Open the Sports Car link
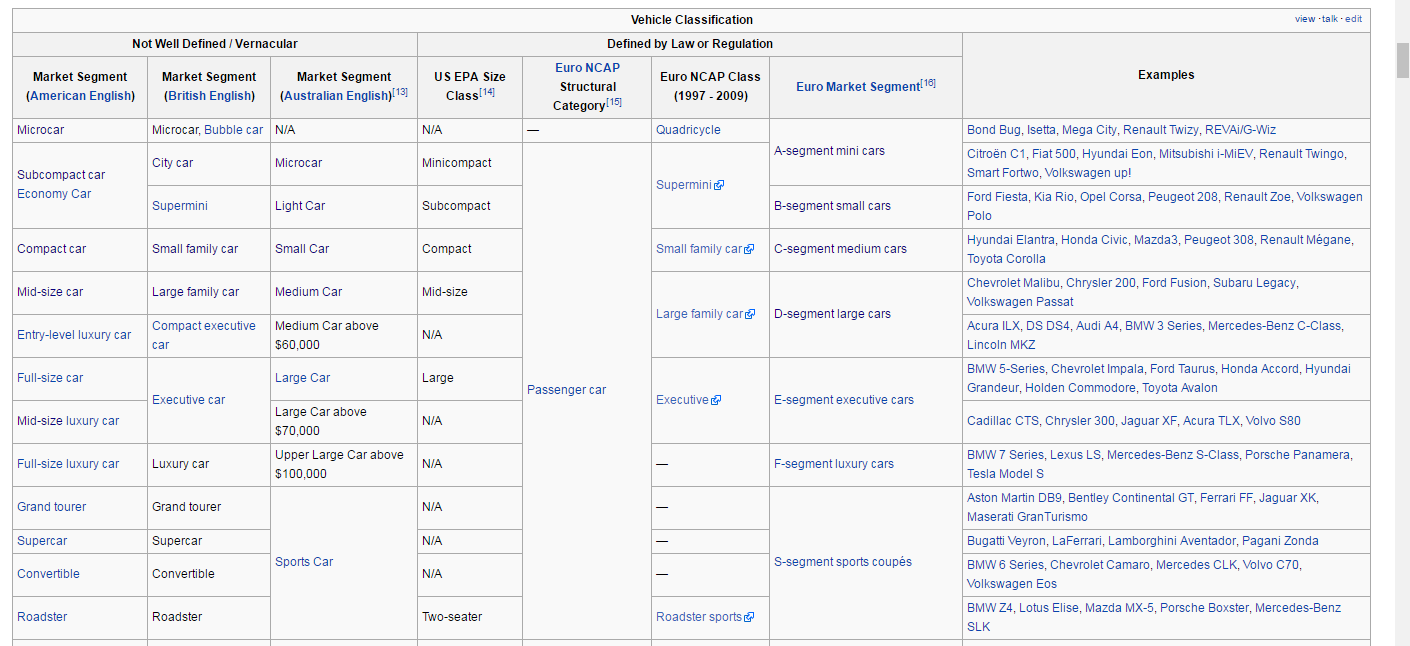1410x646 pixels. click(x=304, y=562)
